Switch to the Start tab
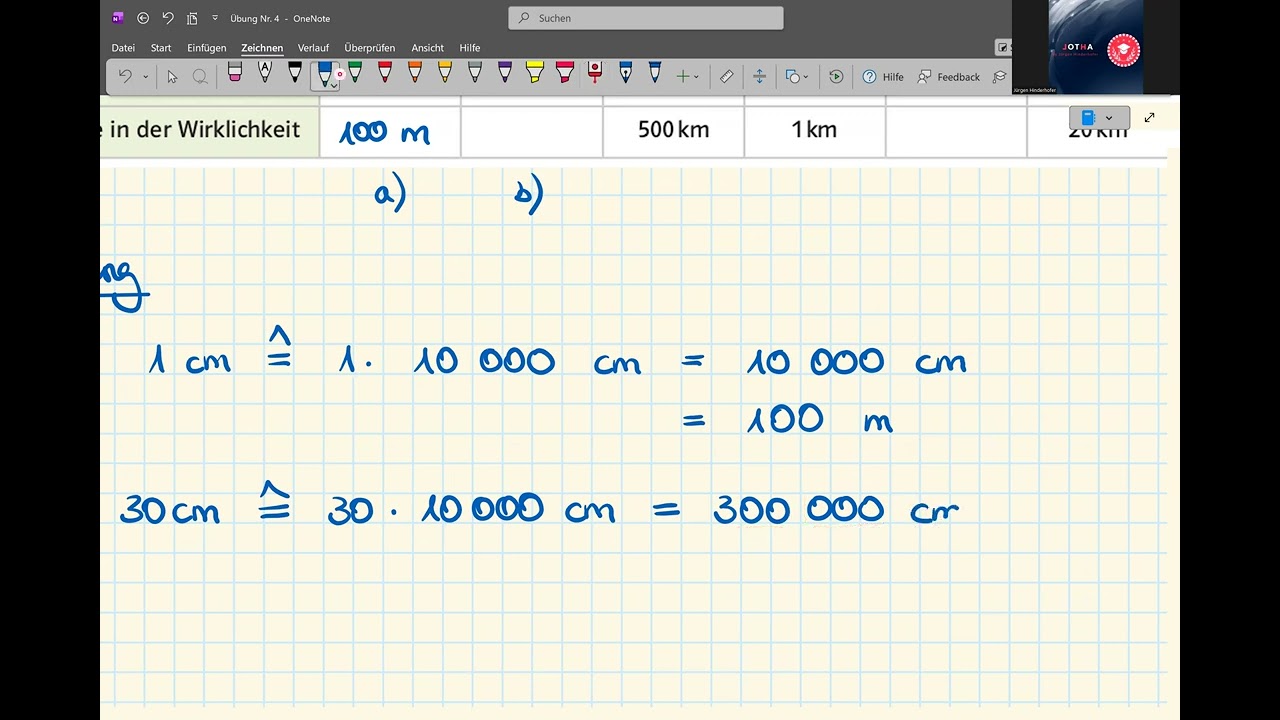This screenshot has height=720, width=1280. tap(161, 48)
